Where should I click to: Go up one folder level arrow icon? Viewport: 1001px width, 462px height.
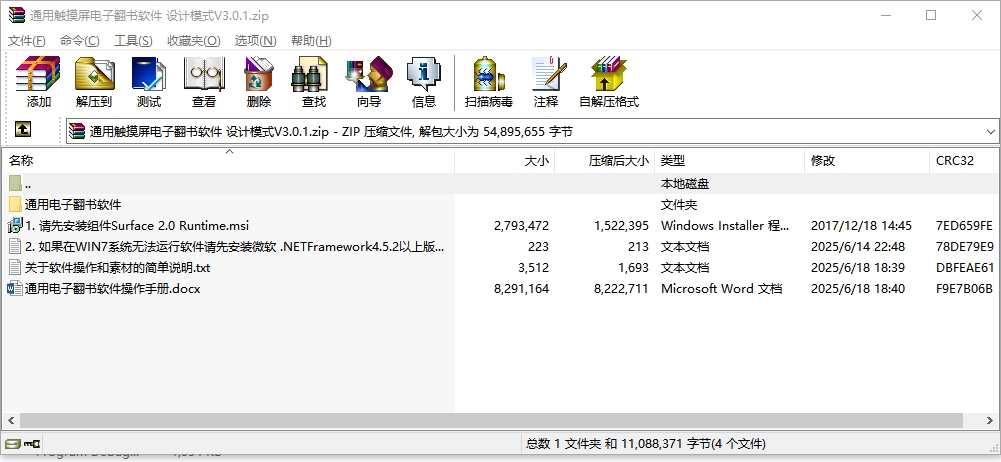[x=23, y=130]
